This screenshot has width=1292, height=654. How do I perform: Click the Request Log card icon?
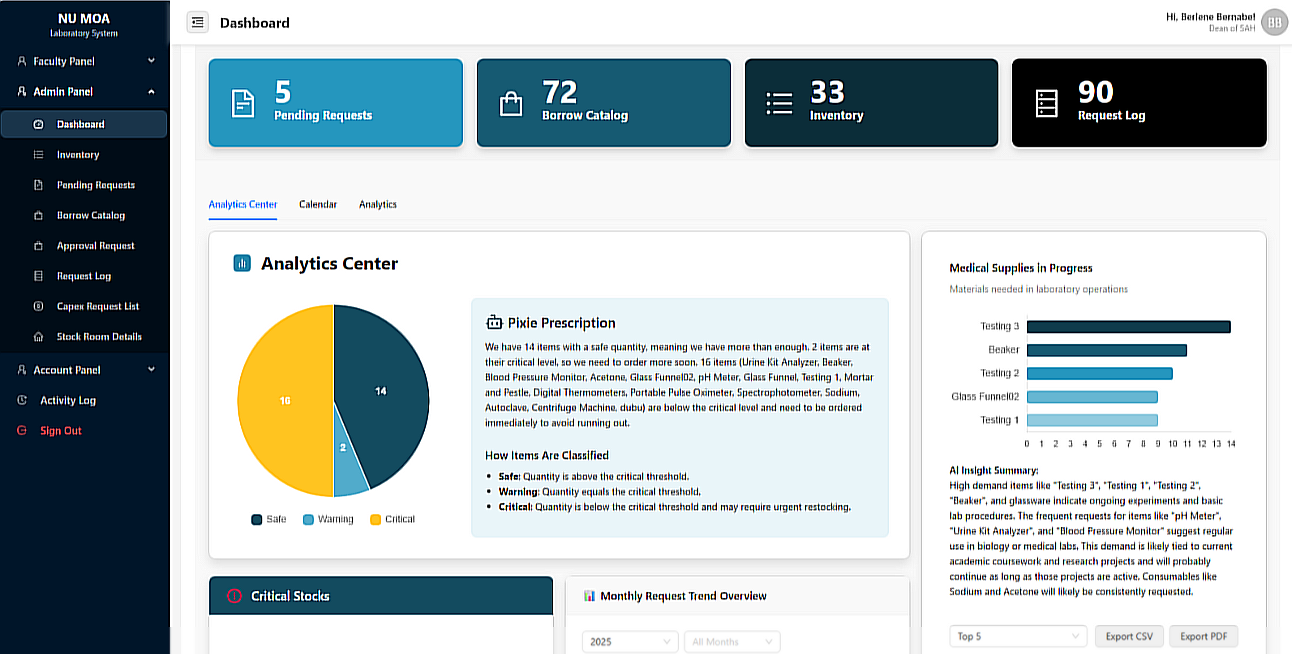point(1046,103)
